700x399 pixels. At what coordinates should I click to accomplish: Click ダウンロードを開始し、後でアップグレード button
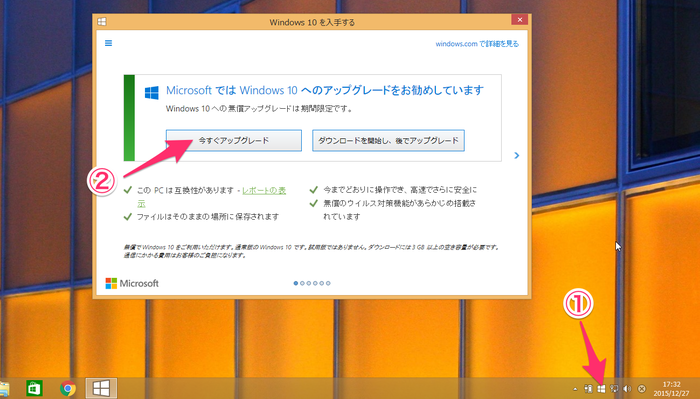[388, 141]
